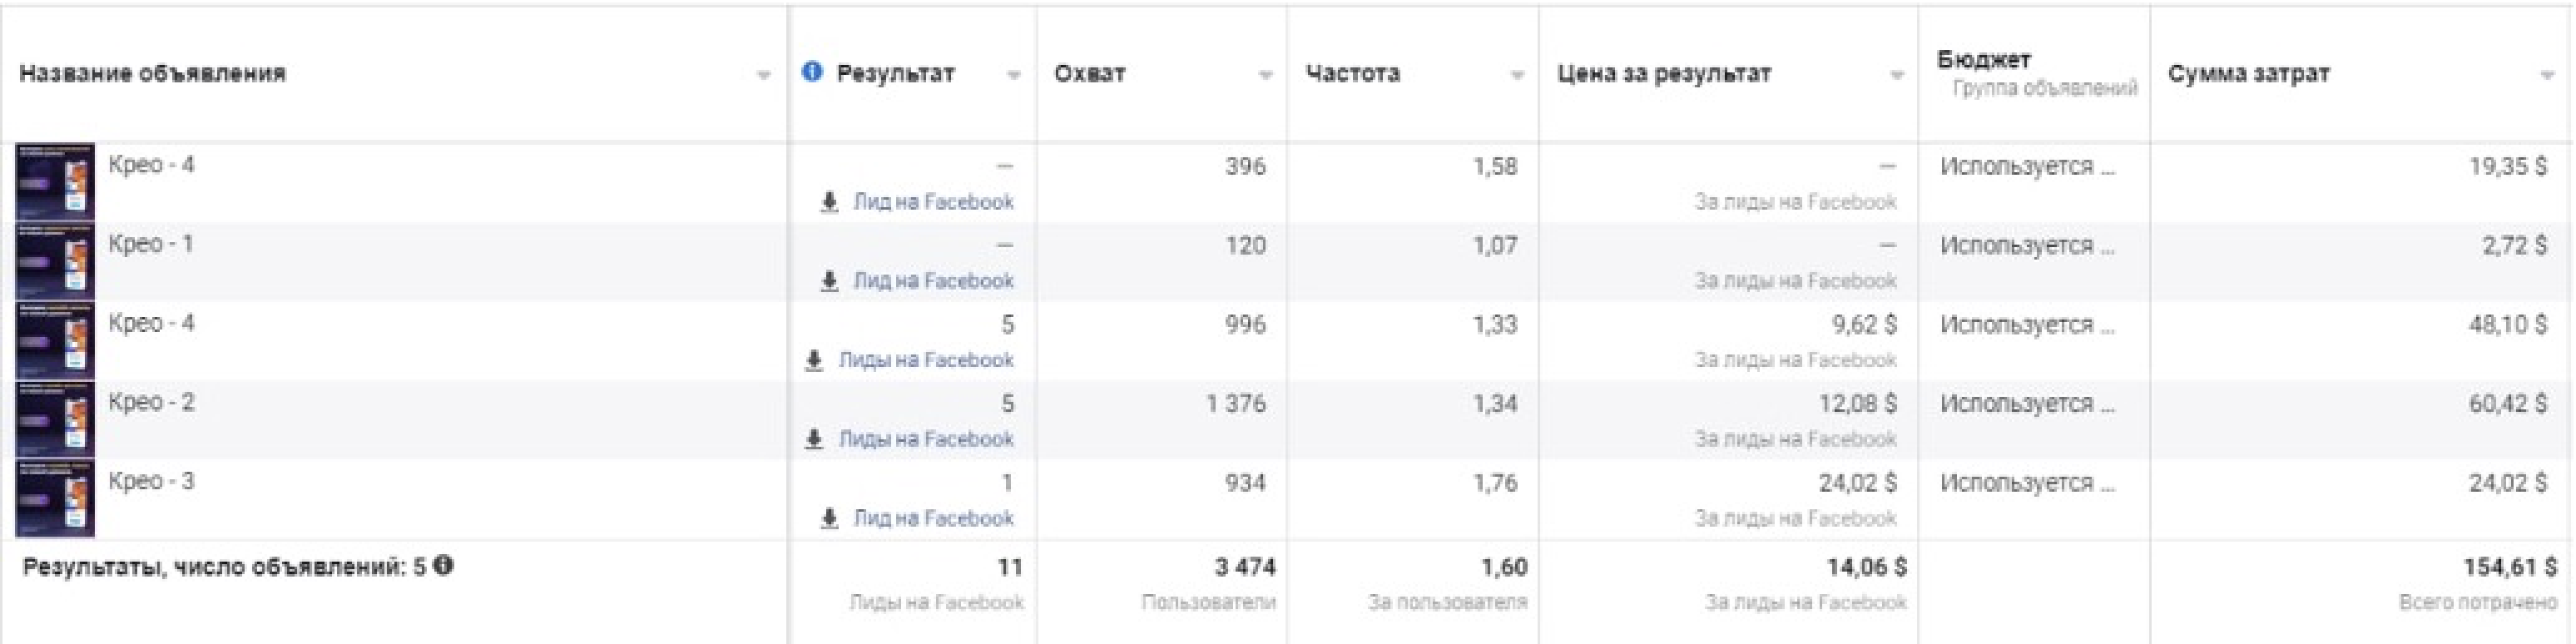Click the Крео - 1 ad thumbnail
The width and height of the screenshot is (2576, 644).
[x=55, y=262]
